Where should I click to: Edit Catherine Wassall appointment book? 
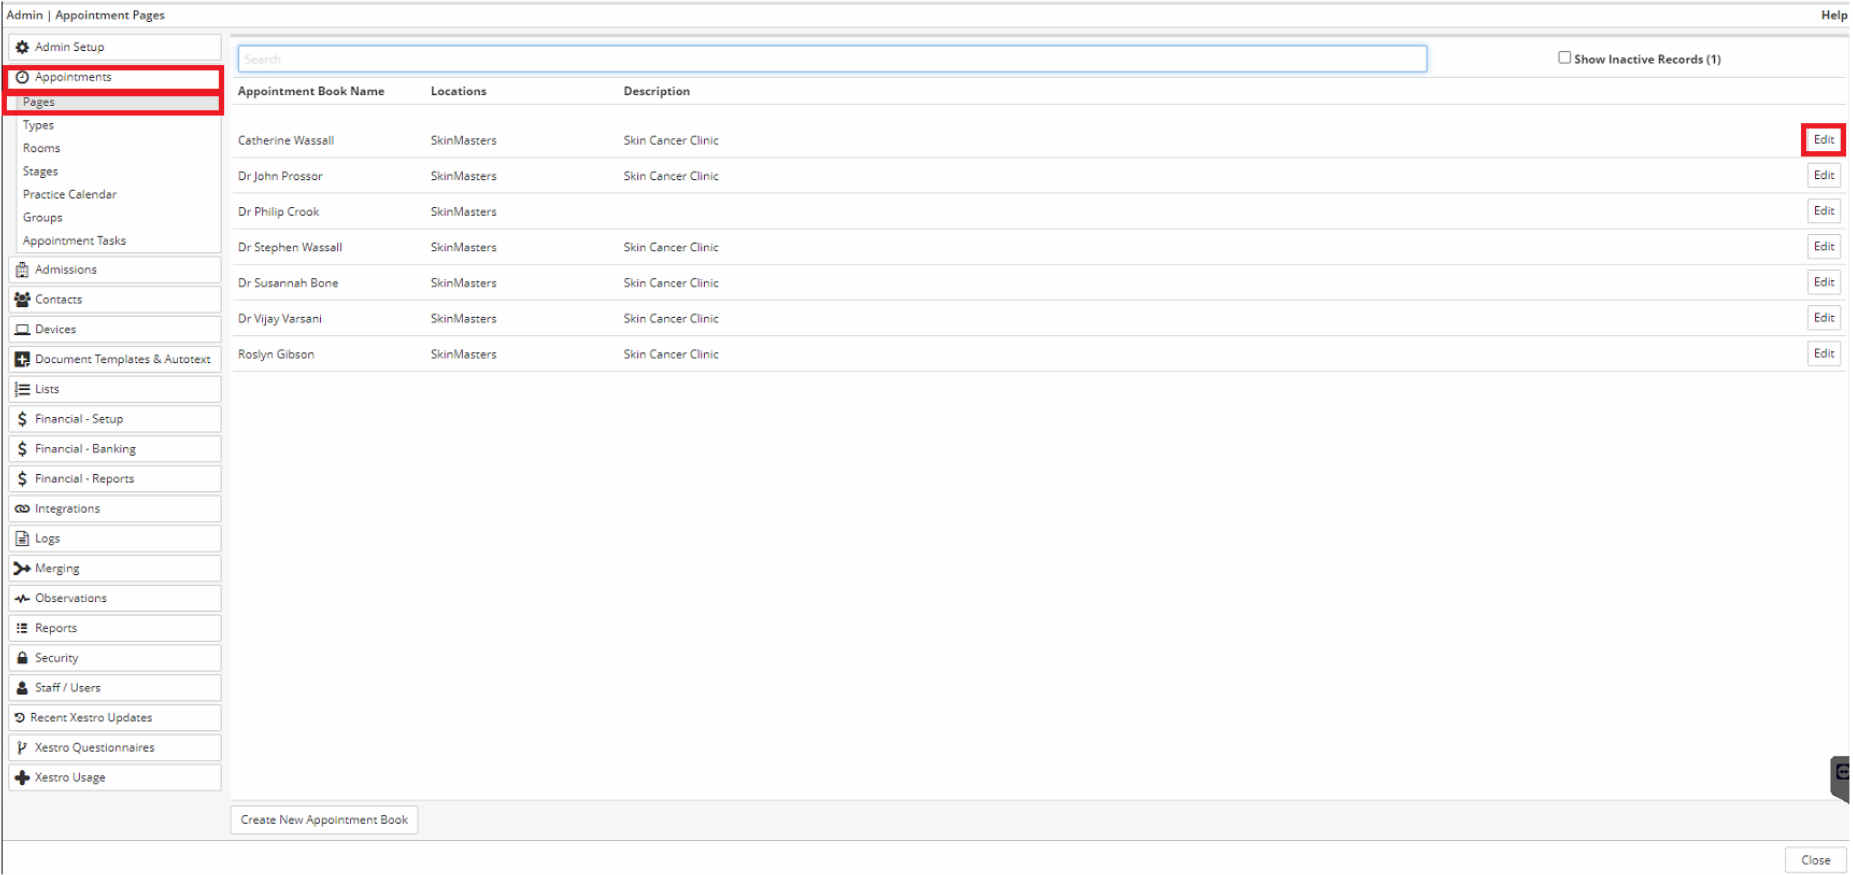pyautogui.click(x=1823, y=140)
